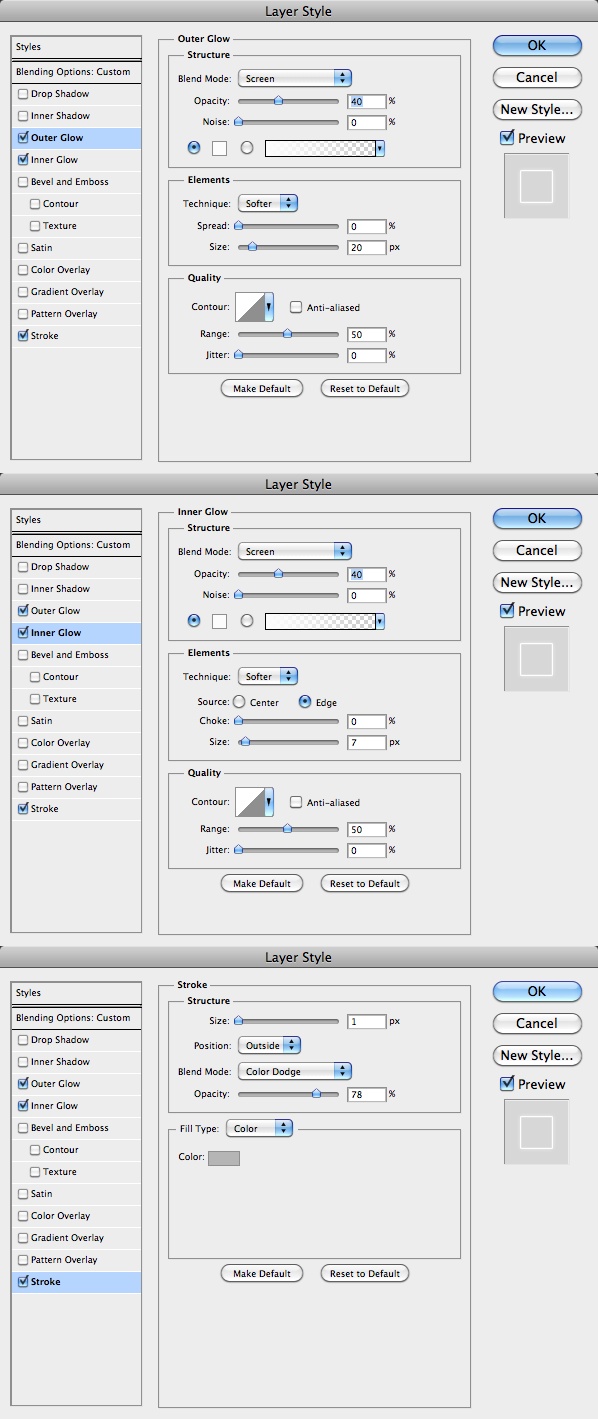The height and width of the screenshot is (1419, 598).
Task: Select the highlighted Outer Glow style row
Action: 76,138
